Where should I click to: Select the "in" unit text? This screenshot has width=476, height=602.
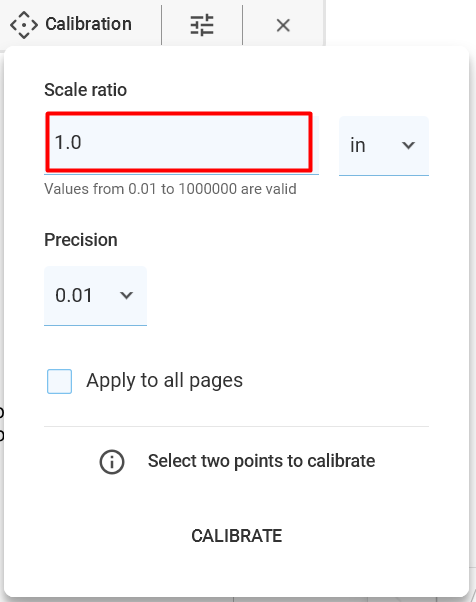click(357, 146)
